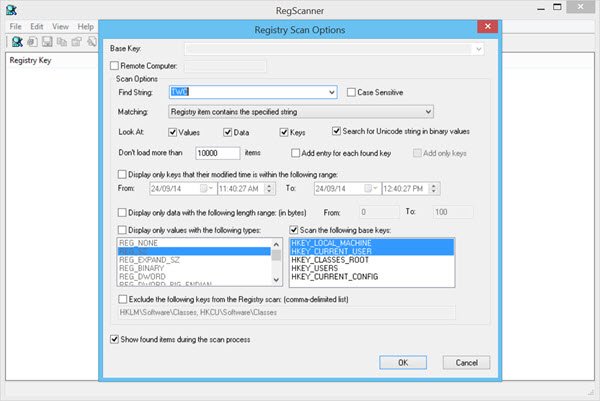Click the Properties toolbar icon
This screenshot has height=401, width=600.
pyautogui.click(x=77, y=41)
